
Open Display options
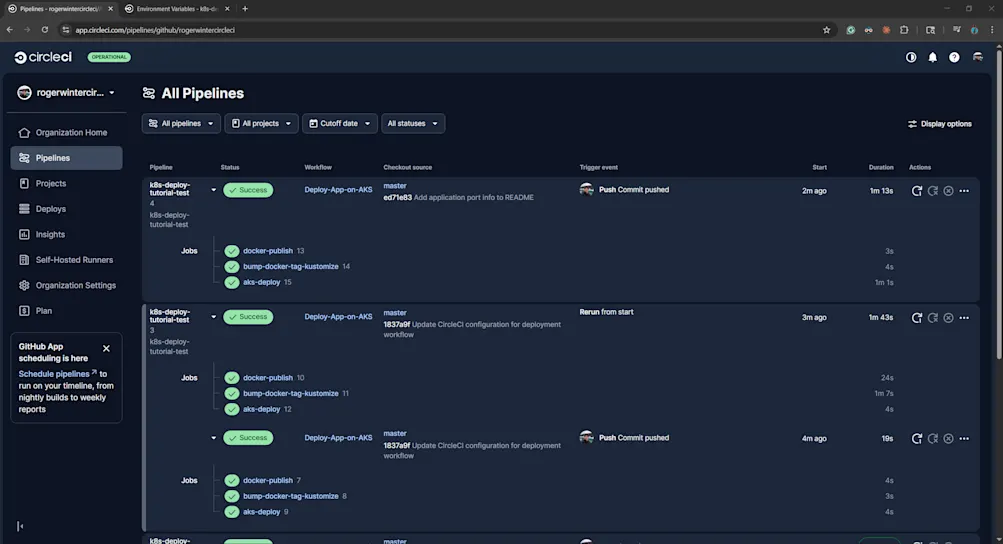[940, 124]
